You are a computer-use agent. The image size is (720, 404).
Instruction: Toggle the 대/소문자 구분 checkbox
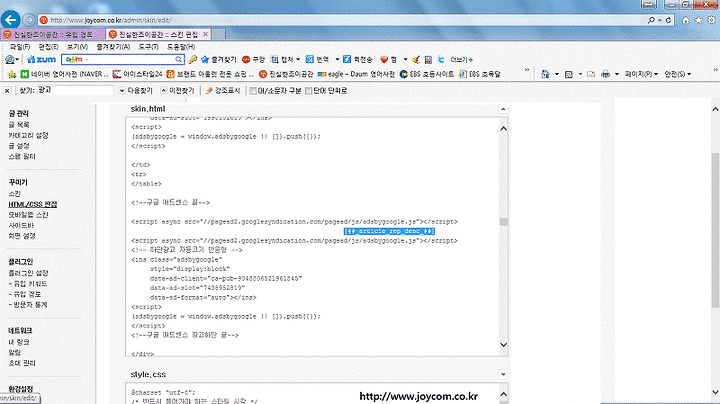point(253,90)
